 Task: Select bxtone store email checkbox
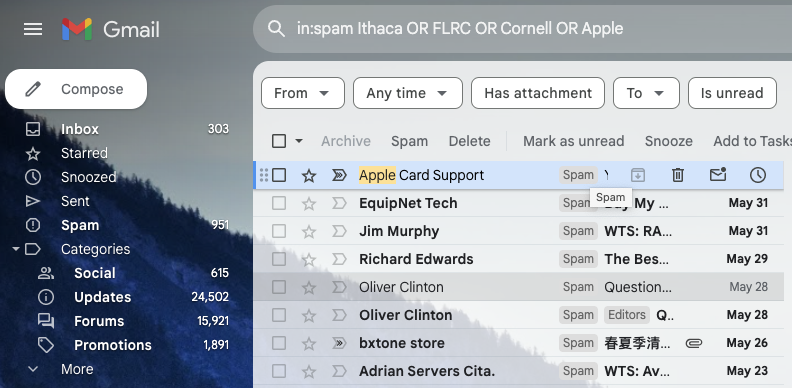tap(279, 343)
